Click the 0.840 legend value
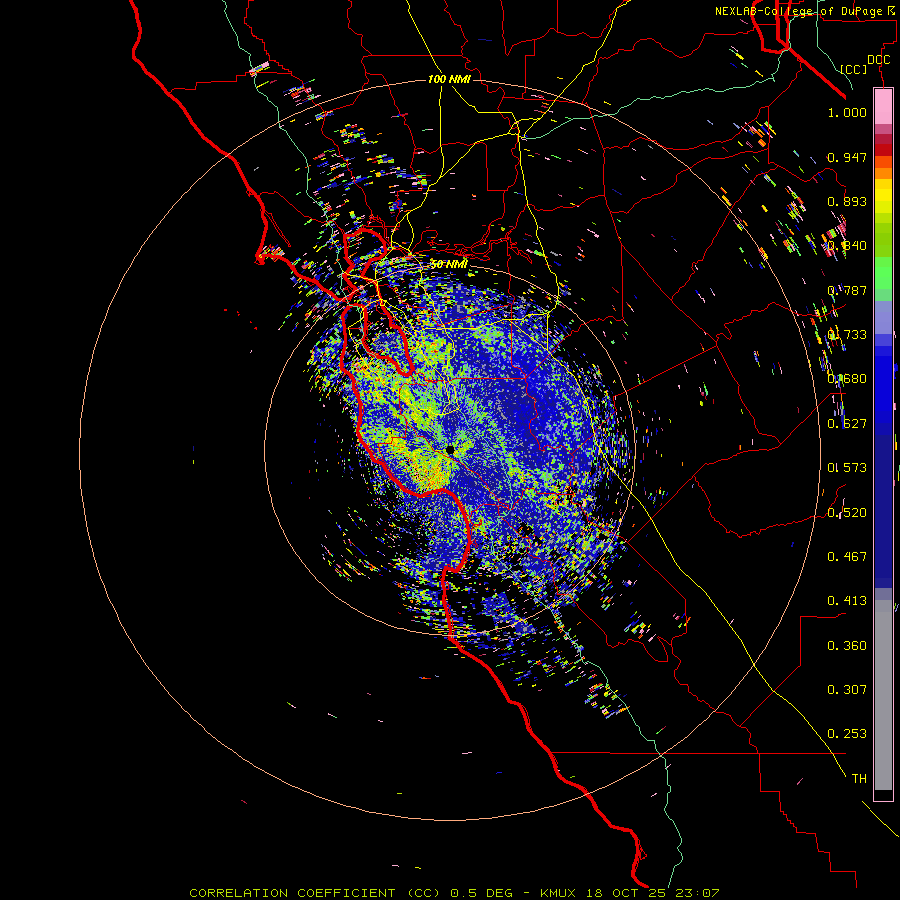Image resolution: width=900 pixels, height=900 pixels. click(x=847, y=246)
